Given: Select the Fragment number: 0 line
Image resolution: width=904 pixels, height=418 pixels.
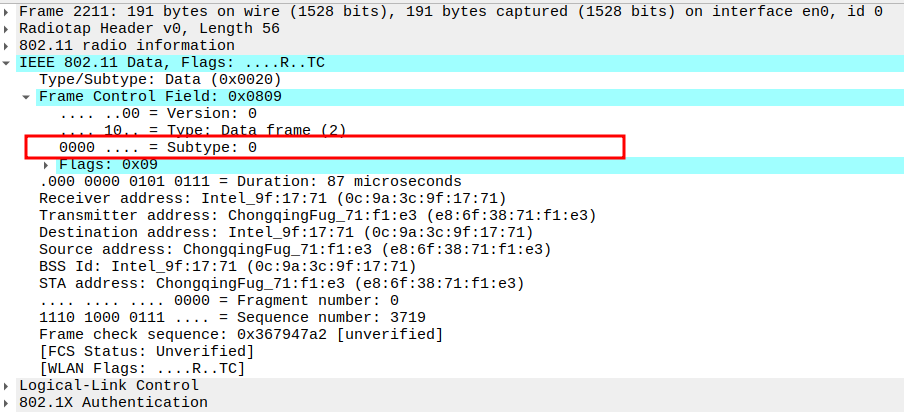Looking at the screenshot, I should tap(219, 301).
